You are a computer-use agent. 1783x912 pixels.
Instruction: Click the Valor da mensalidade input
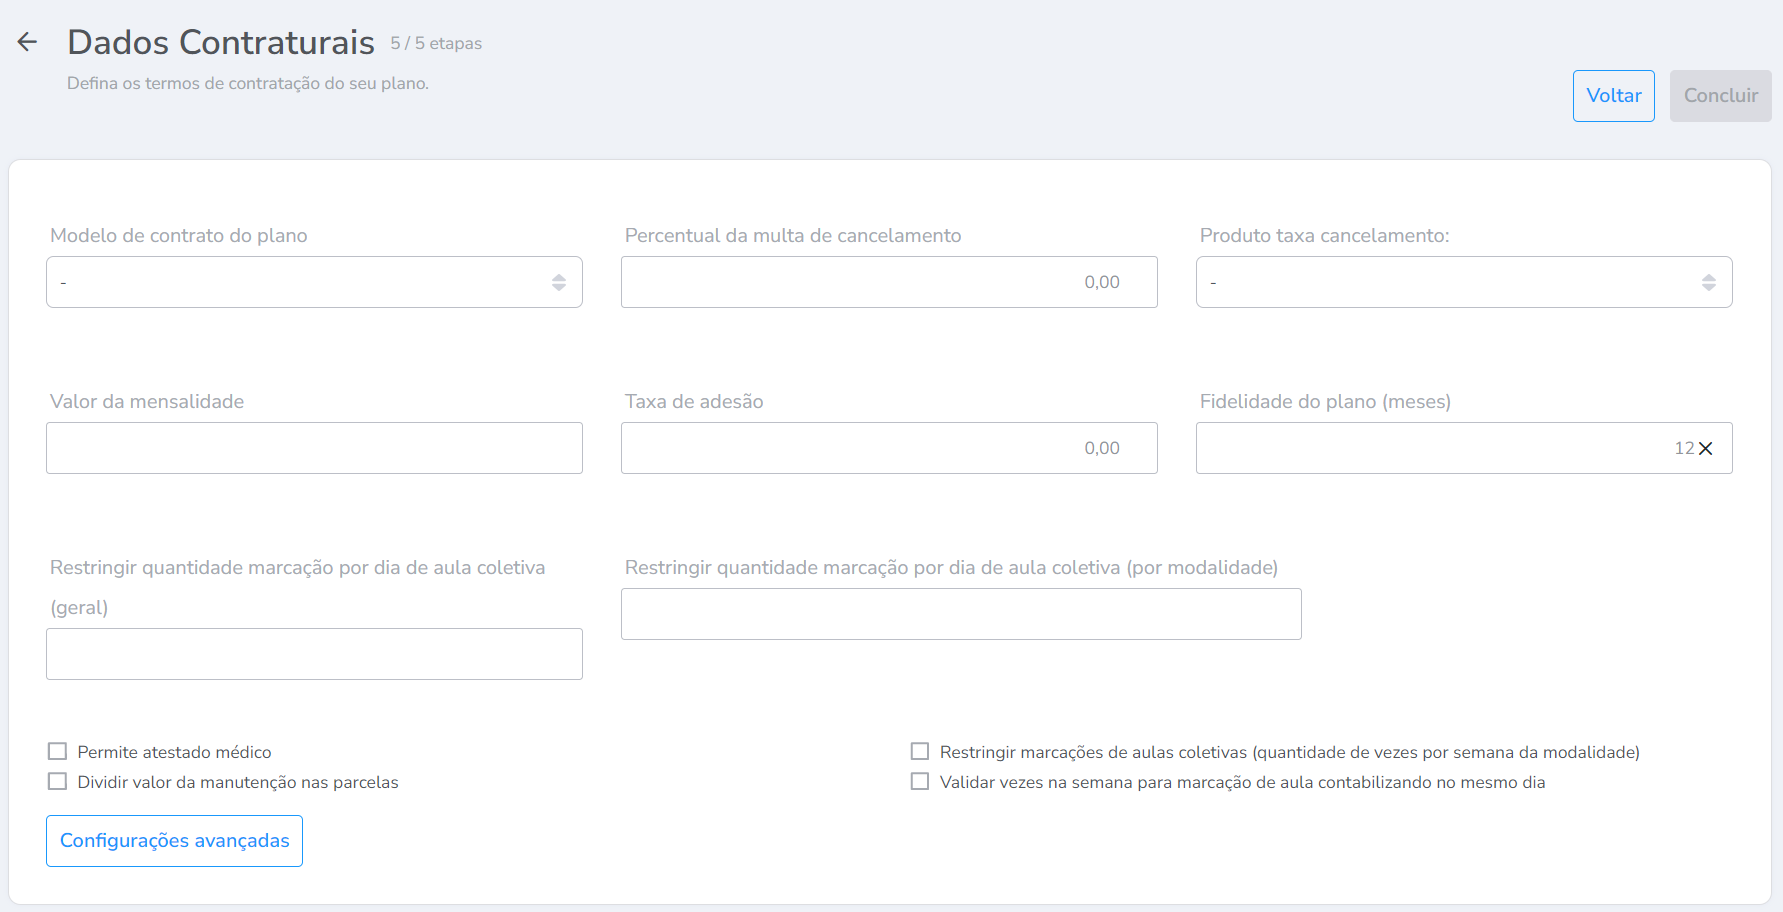314,449
